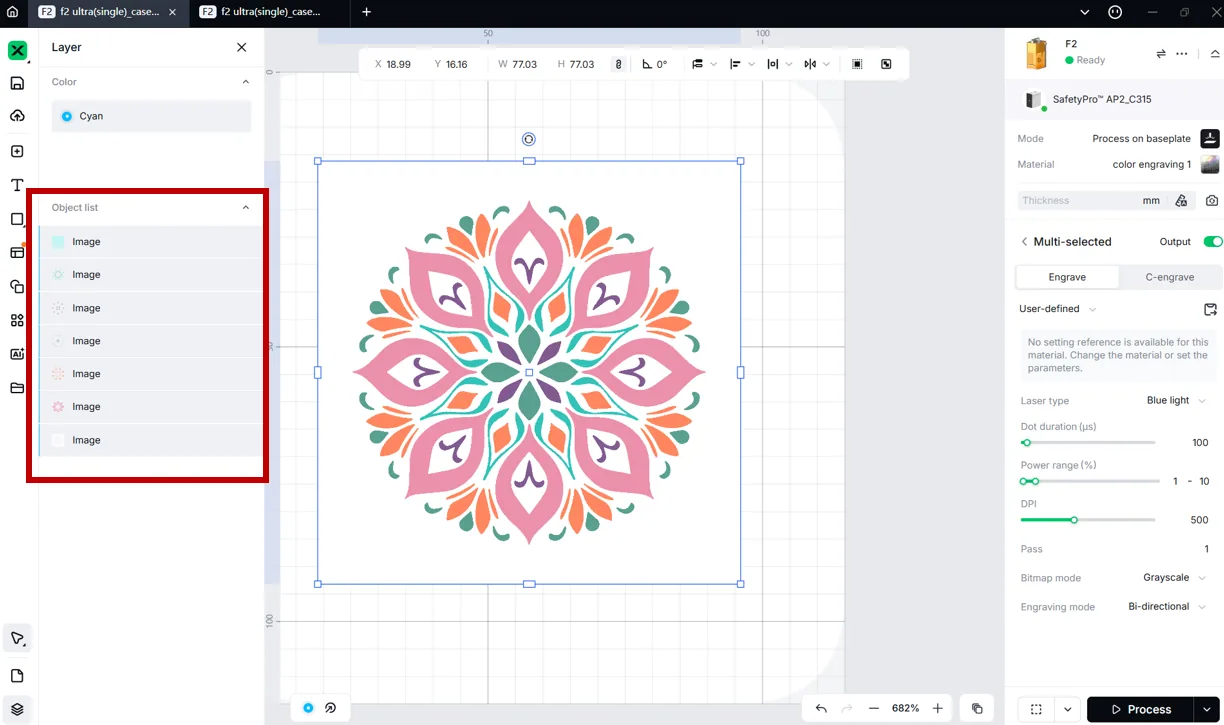Screen dimensions: 1224x725
Task: Open the flip/mirror dropdown
Action: tap(817, 64)
